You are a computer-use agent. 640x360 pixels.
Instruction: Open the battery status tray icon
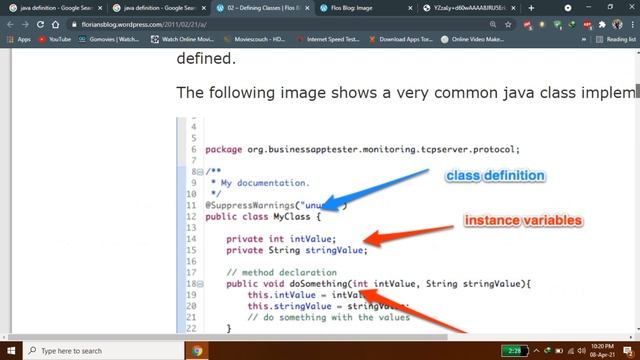pyautogui.click(x=559, y=351)
